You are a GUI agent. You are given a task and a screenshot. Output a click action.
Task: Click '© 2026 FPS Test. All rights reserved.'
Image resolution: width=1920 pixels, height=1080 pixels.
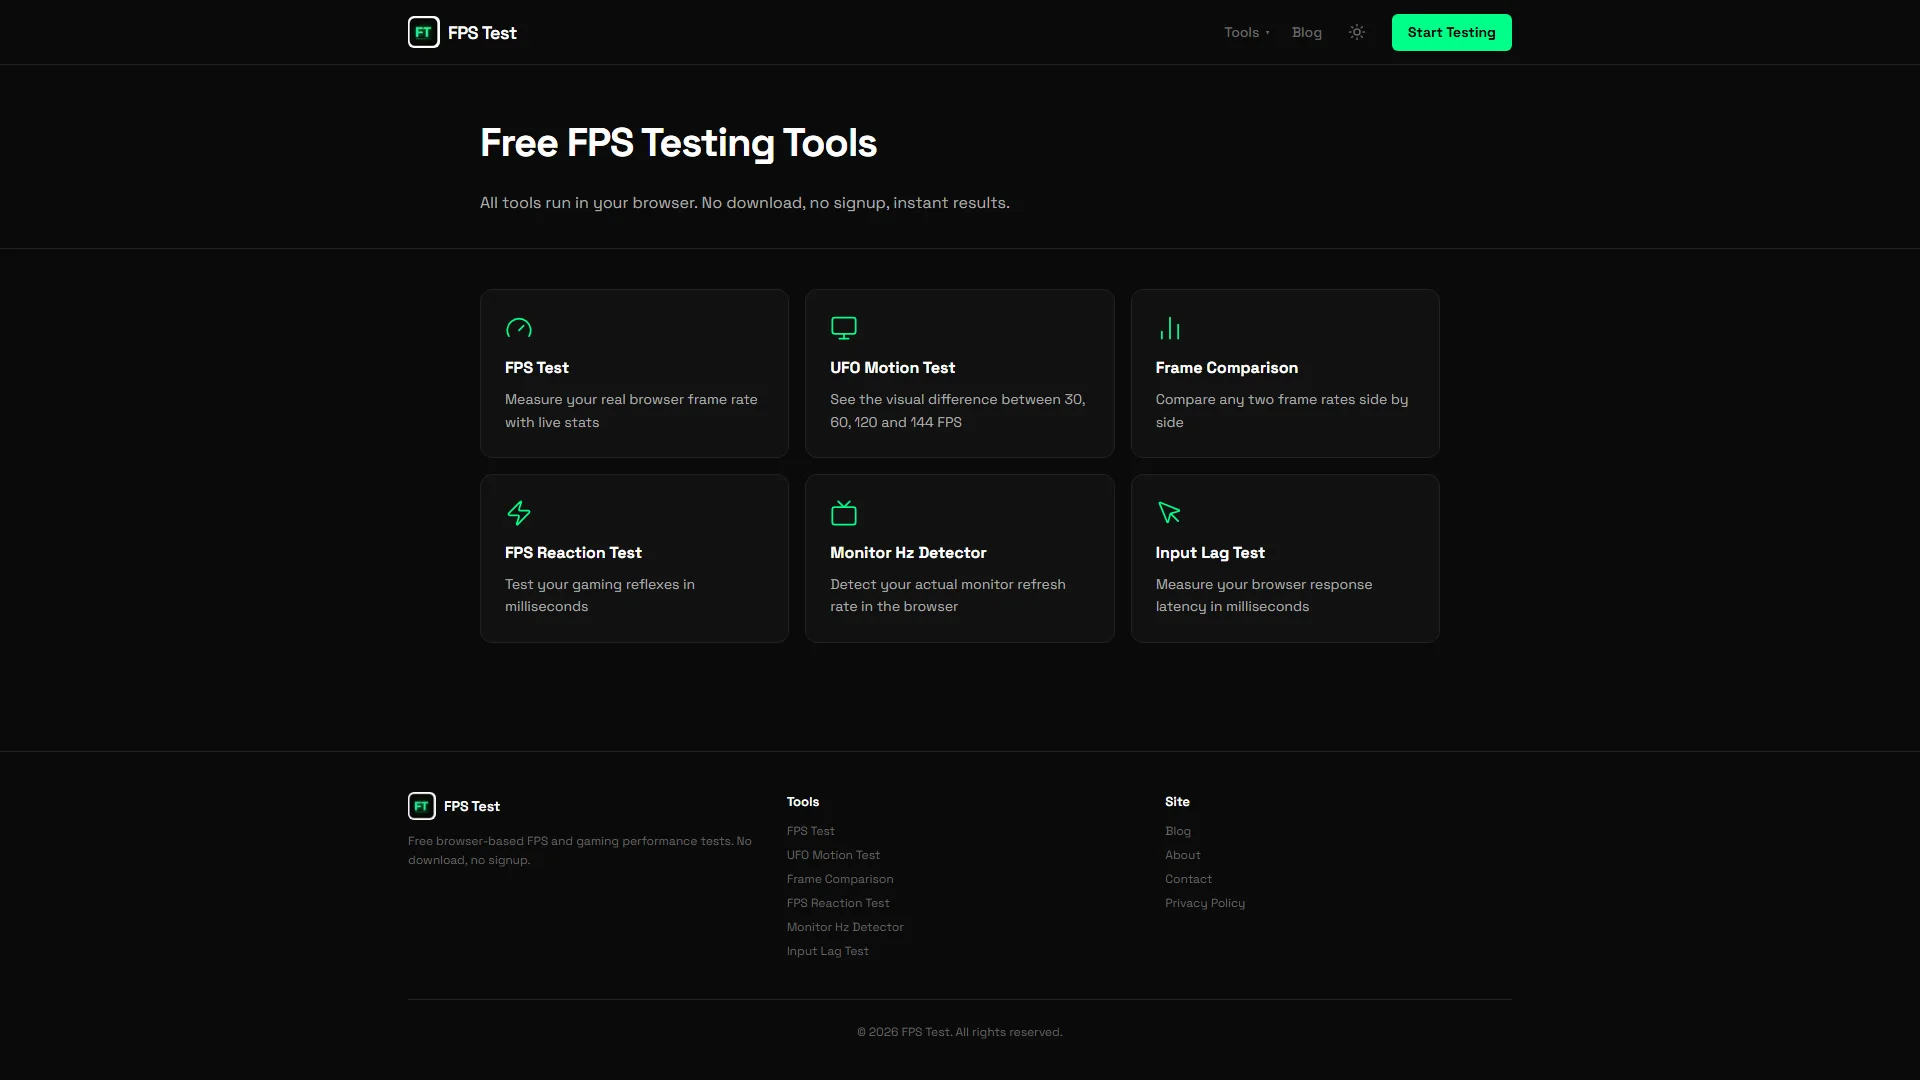pos(960,1032)
